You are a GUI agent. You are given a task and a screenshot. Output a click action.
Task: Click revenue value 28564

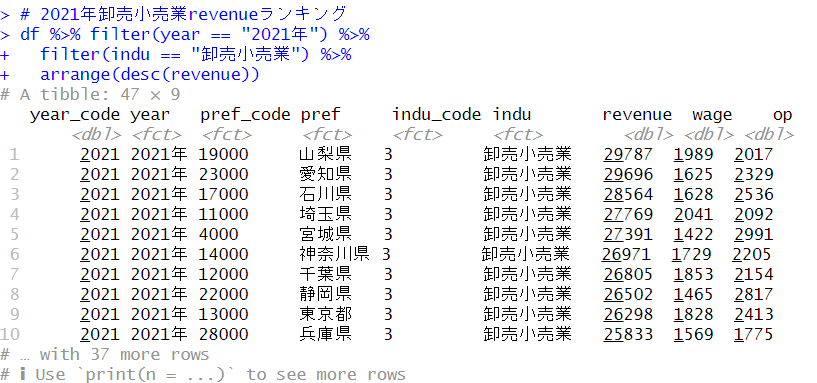click(x=628, y=194)
